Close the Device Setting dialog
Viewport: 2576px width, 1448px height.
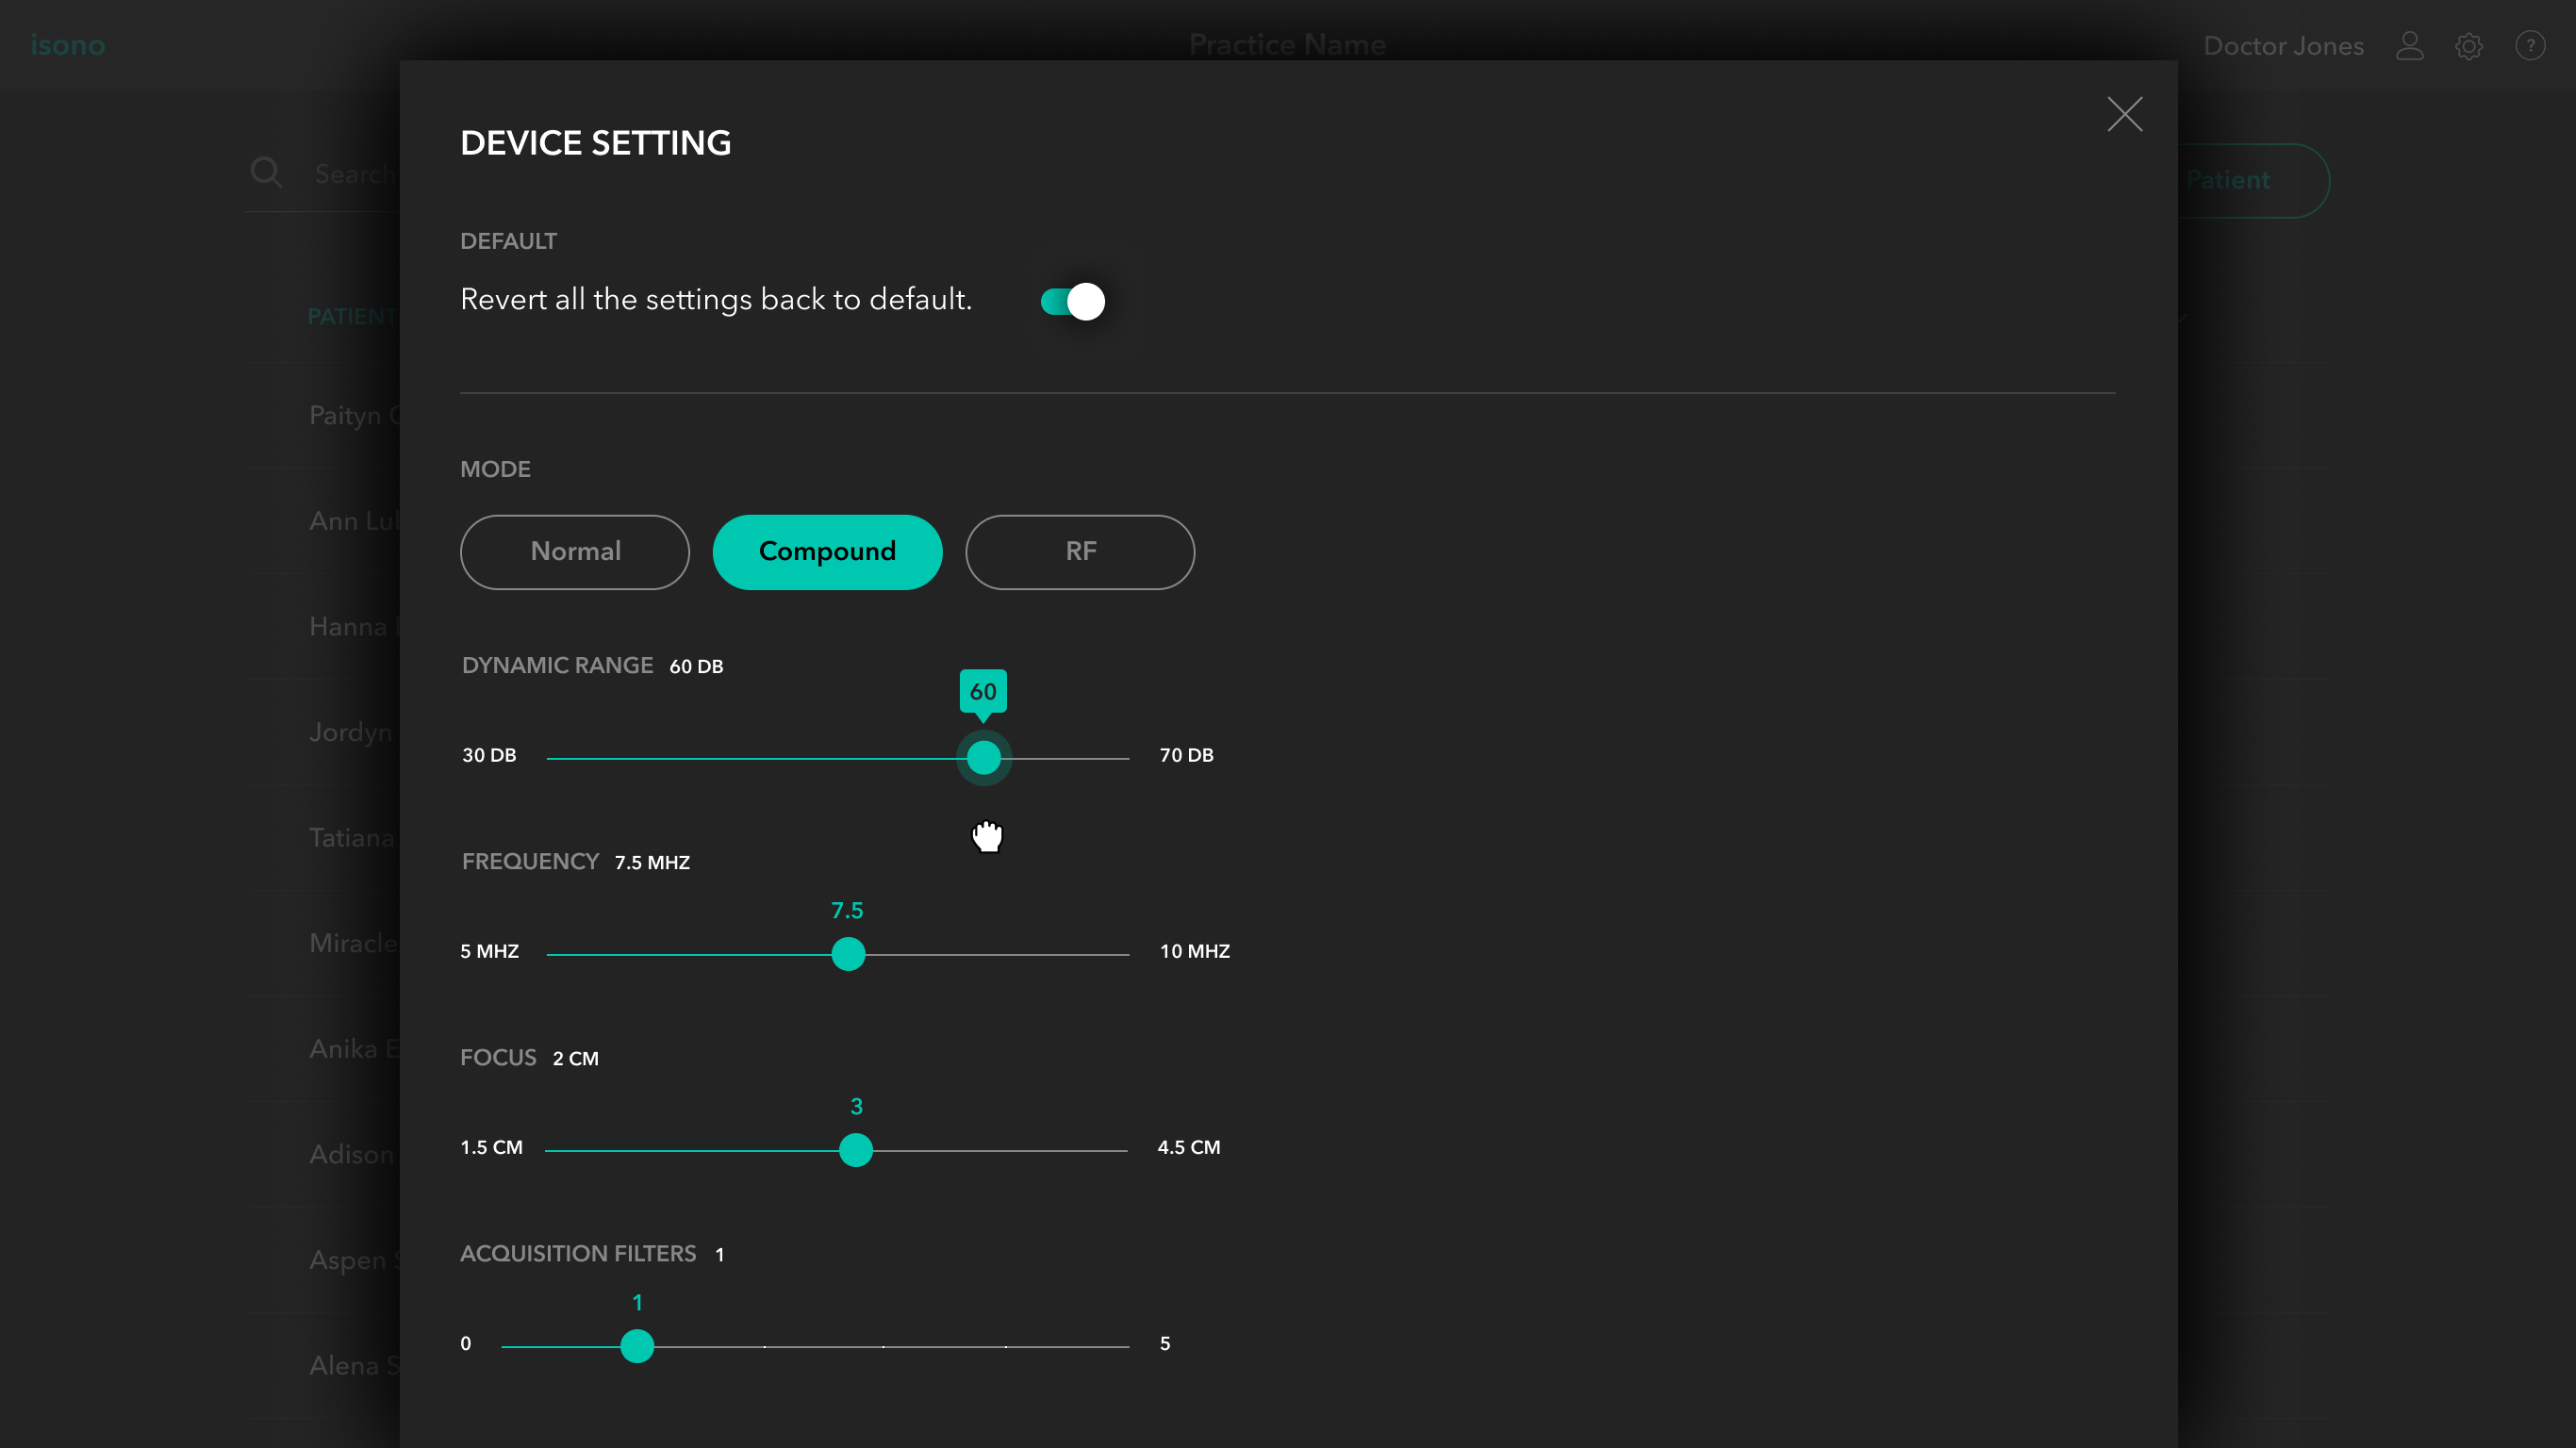2124,115
